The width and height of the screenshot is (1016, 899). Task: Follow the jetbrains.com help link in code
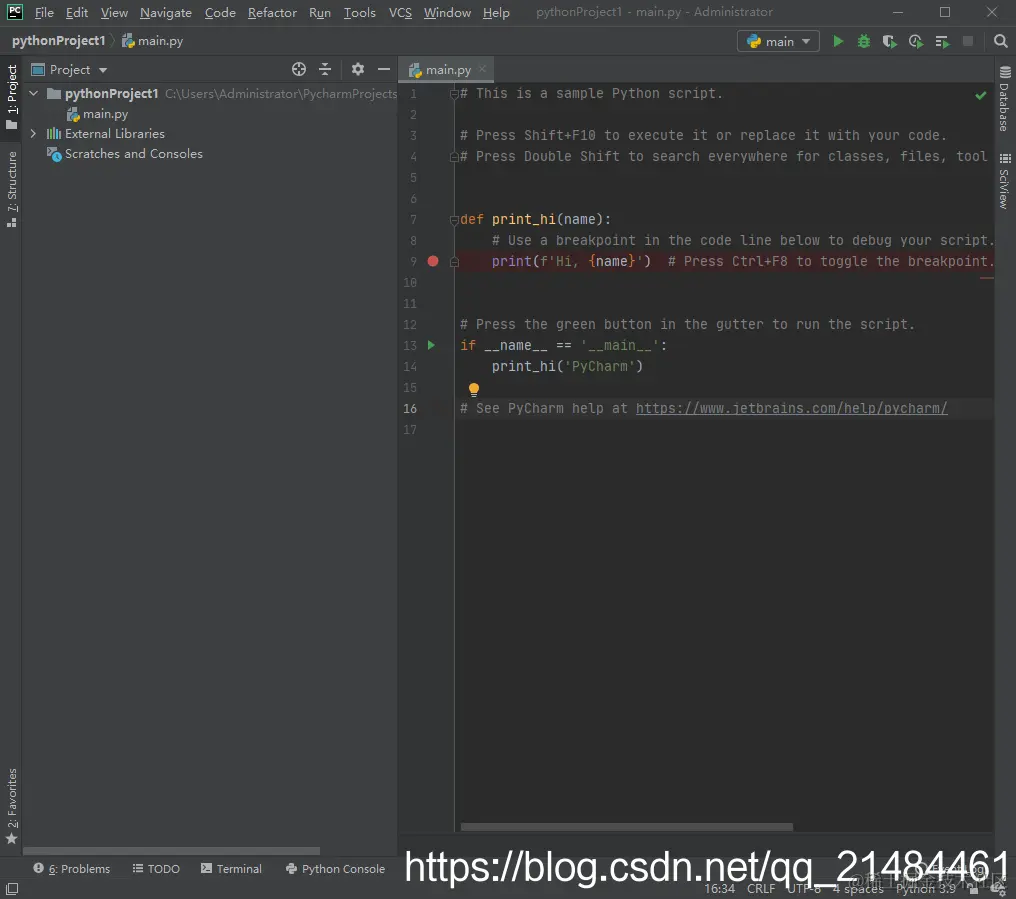[791, 408]
